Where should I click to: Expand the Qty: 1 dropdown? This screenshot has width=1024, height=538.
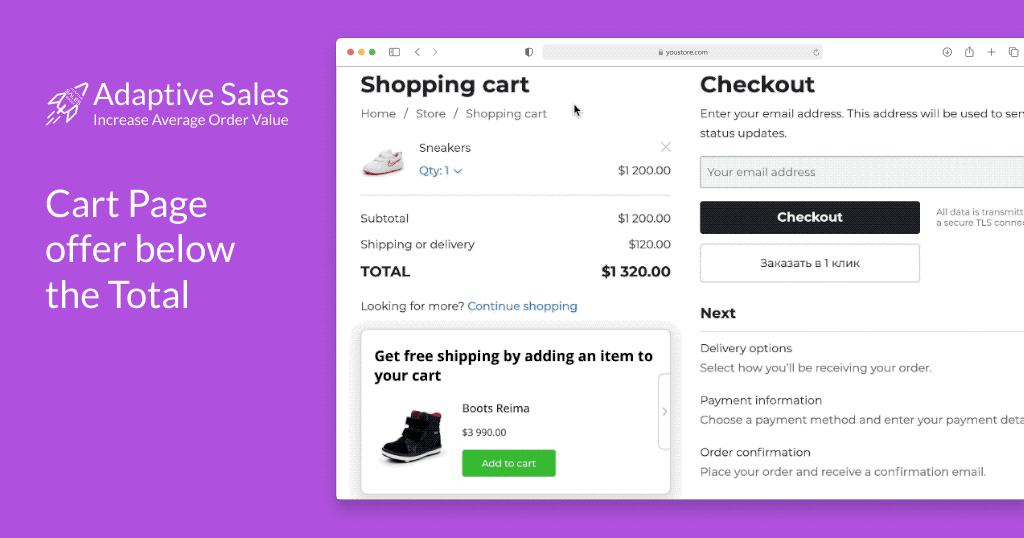[x=441, y=171]
